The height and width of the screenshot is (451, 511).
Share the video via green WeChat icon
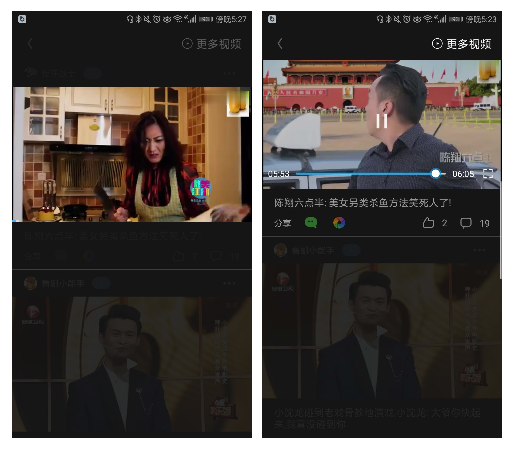tap(311, 222)
